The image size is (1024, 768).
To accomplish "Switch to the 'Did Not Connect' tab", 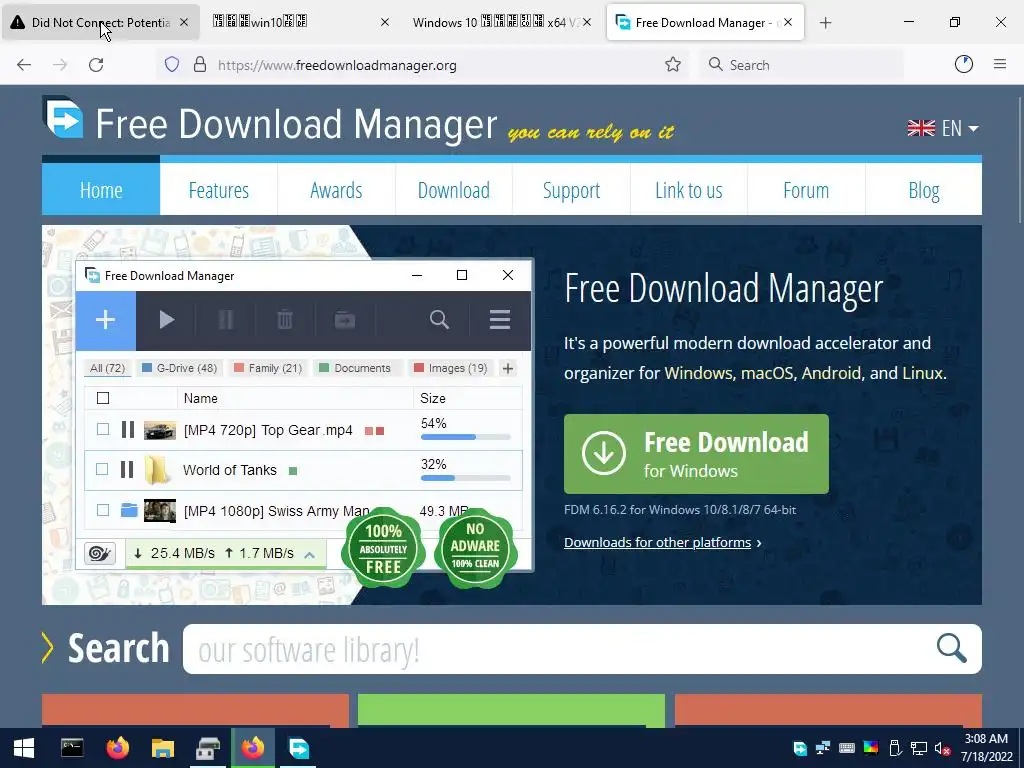I will [101, 22].
